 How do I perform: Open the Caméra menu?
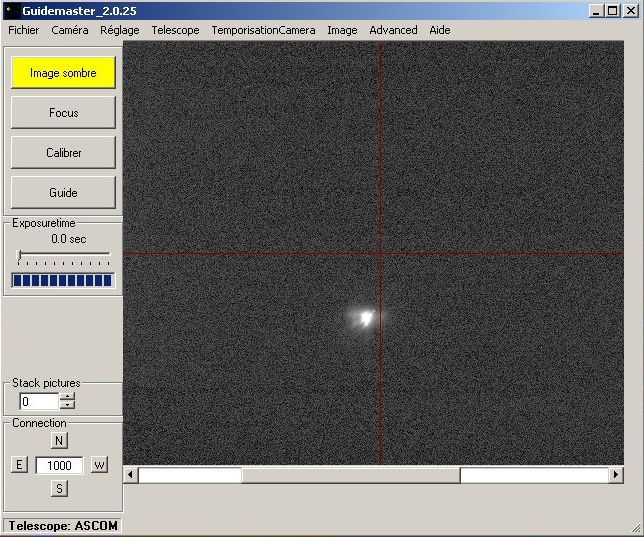69,30
